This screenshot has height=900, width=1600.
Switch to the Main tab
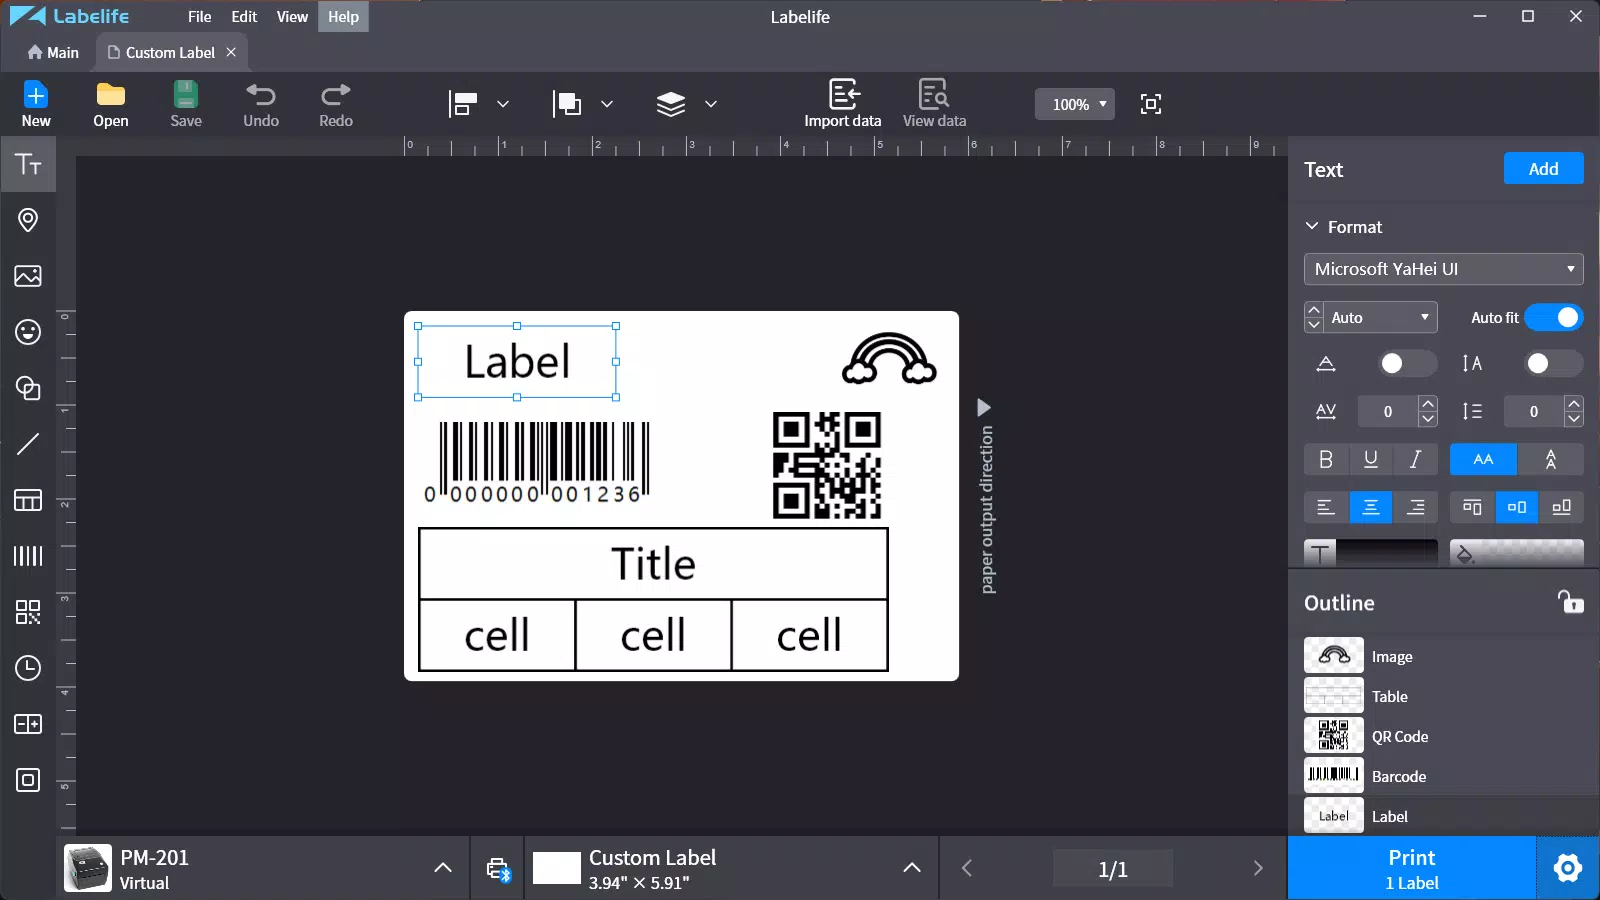point(53,52)
